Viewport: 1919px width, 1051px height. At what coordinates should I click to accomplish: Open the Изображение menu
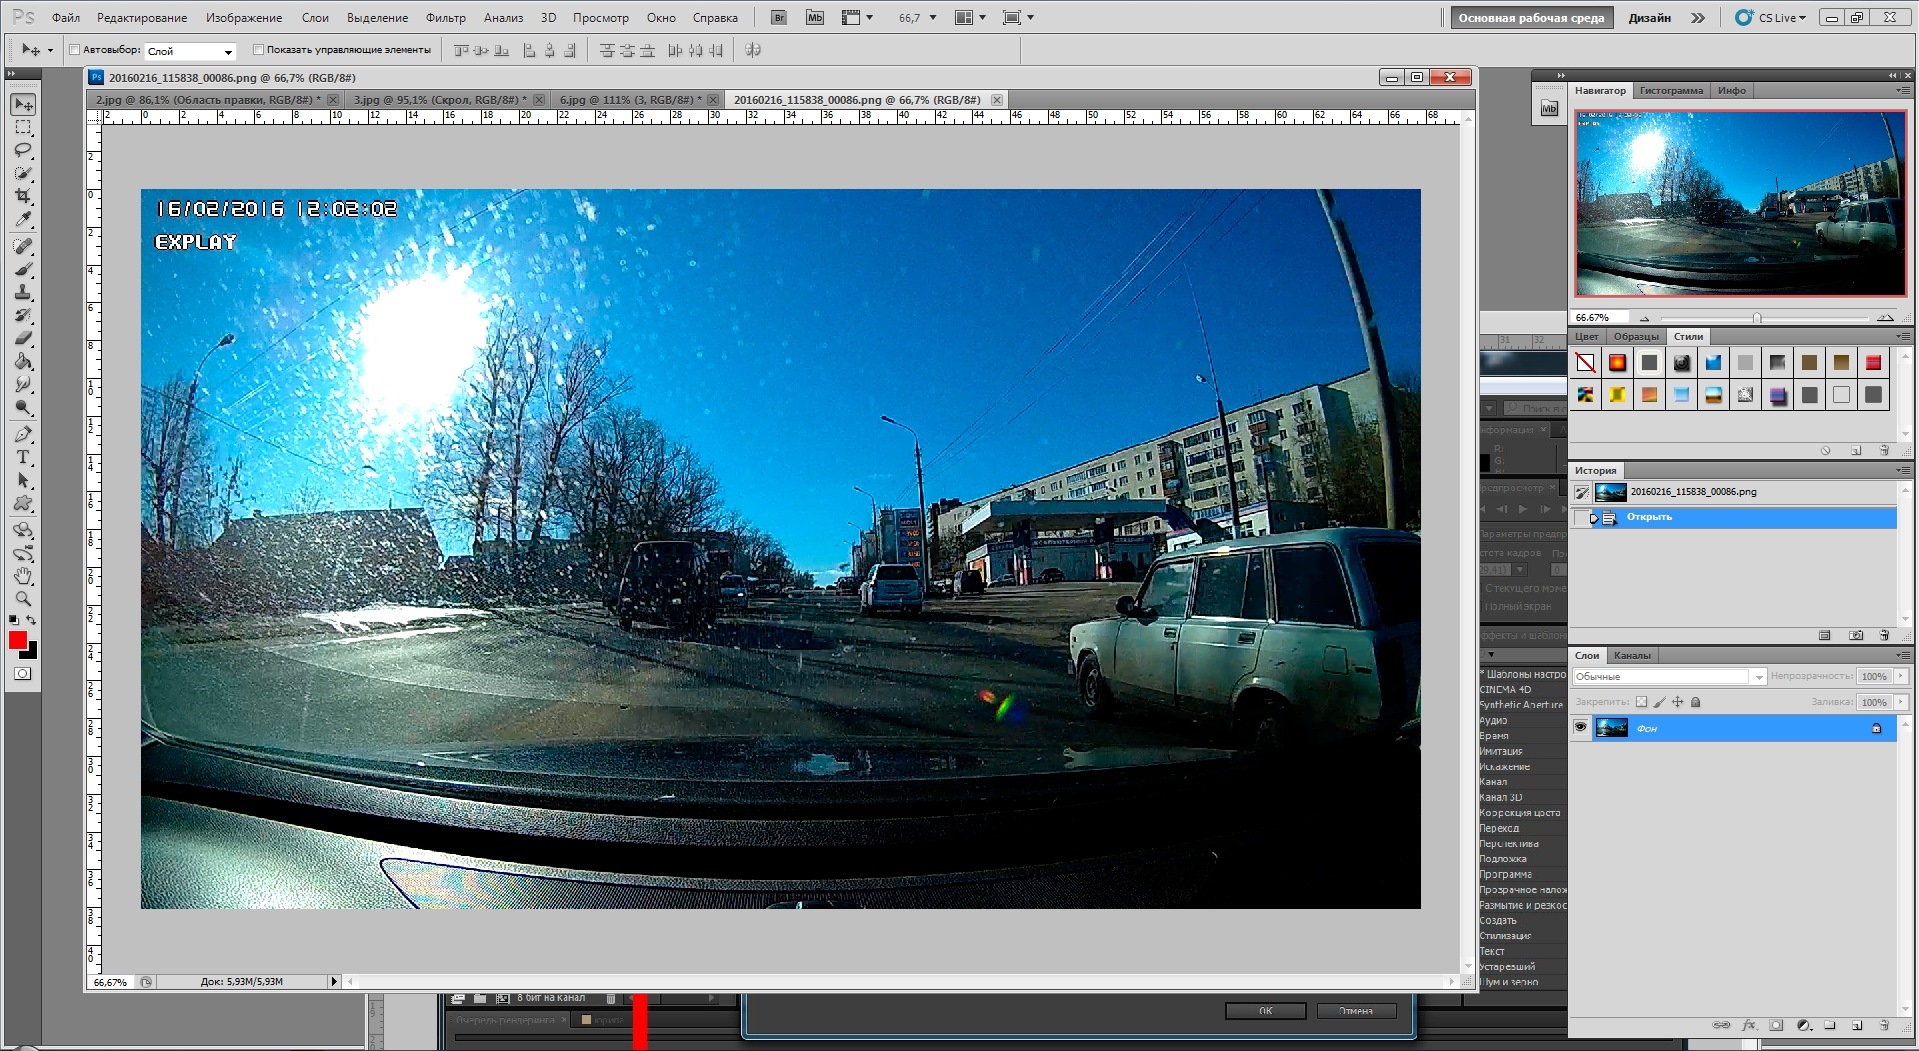(x=244, y=17)
